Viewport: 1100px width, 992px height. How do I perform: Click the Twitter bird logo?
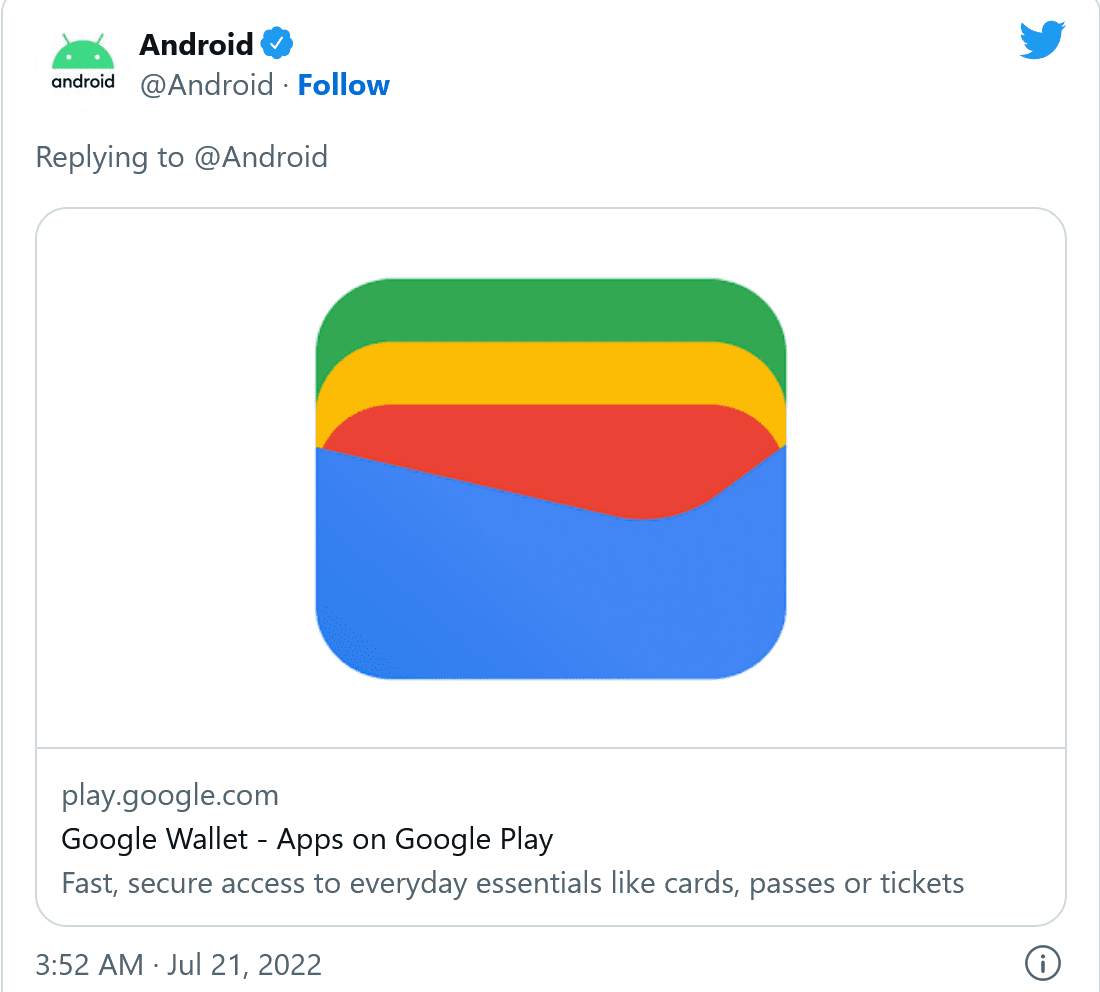1042,42
